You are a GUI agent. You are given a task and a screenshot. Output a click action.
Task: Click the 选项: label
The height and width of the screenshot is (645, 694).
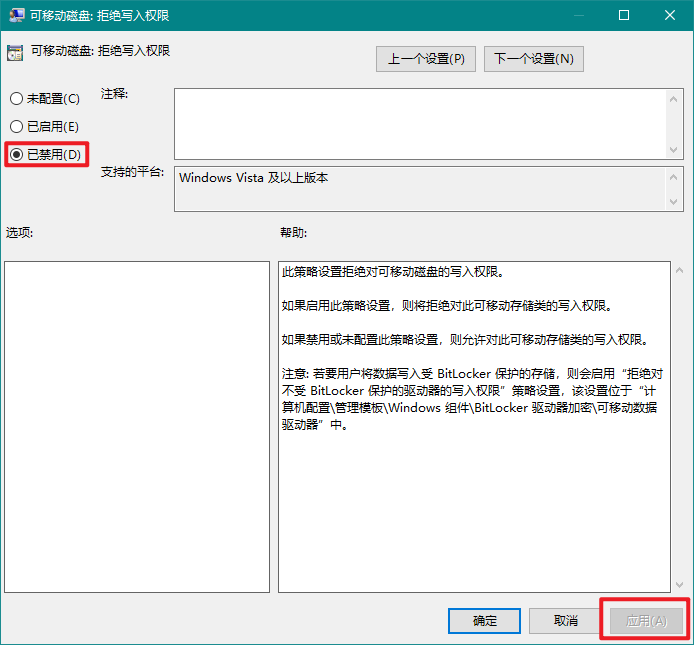point(19,232)
